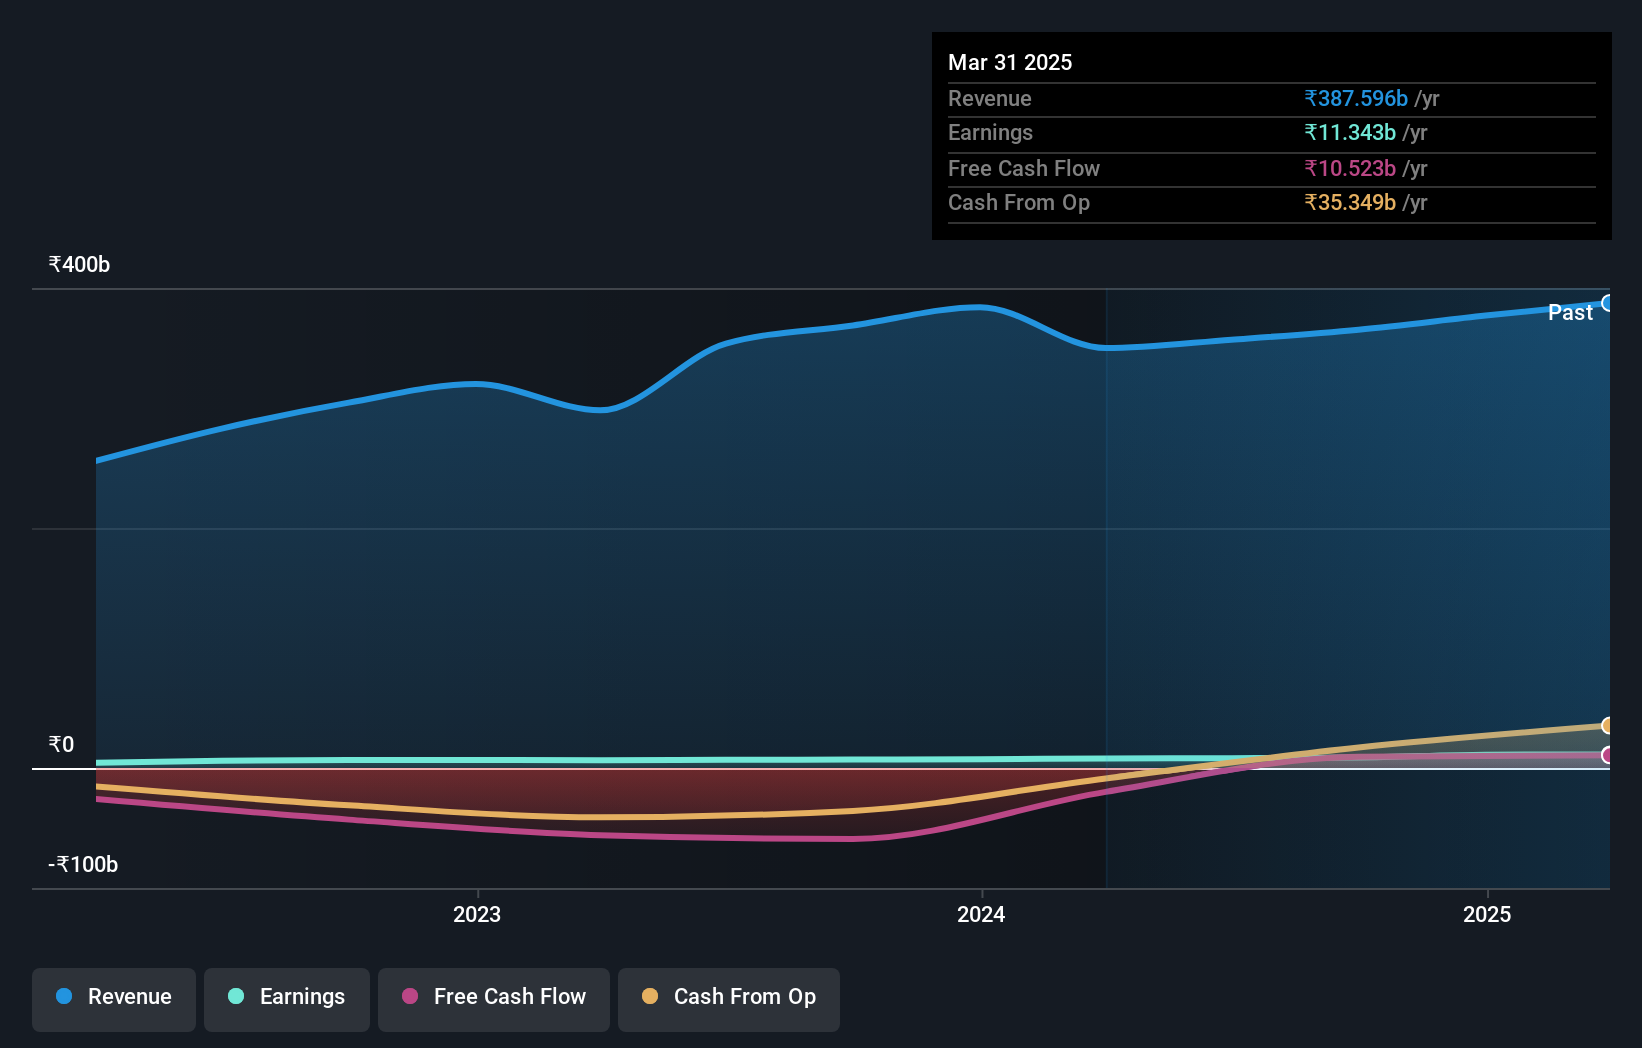
Task: Click the ₹11.343b earnings value
Action: coord(1350,132)
